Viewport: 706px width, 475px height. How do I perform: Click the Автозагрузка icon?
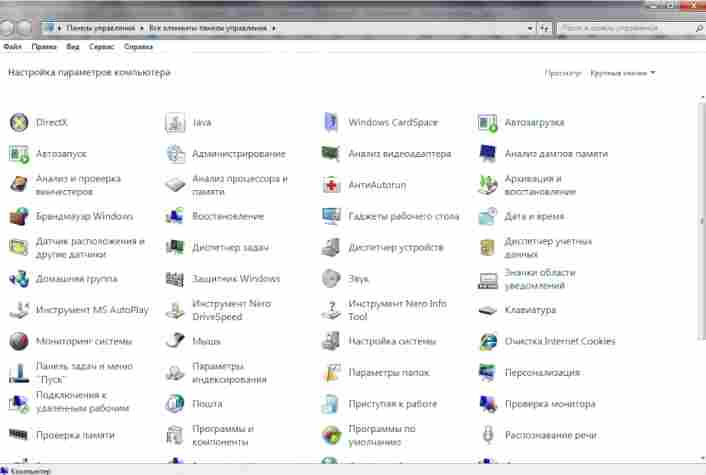(x=488, y=122)
